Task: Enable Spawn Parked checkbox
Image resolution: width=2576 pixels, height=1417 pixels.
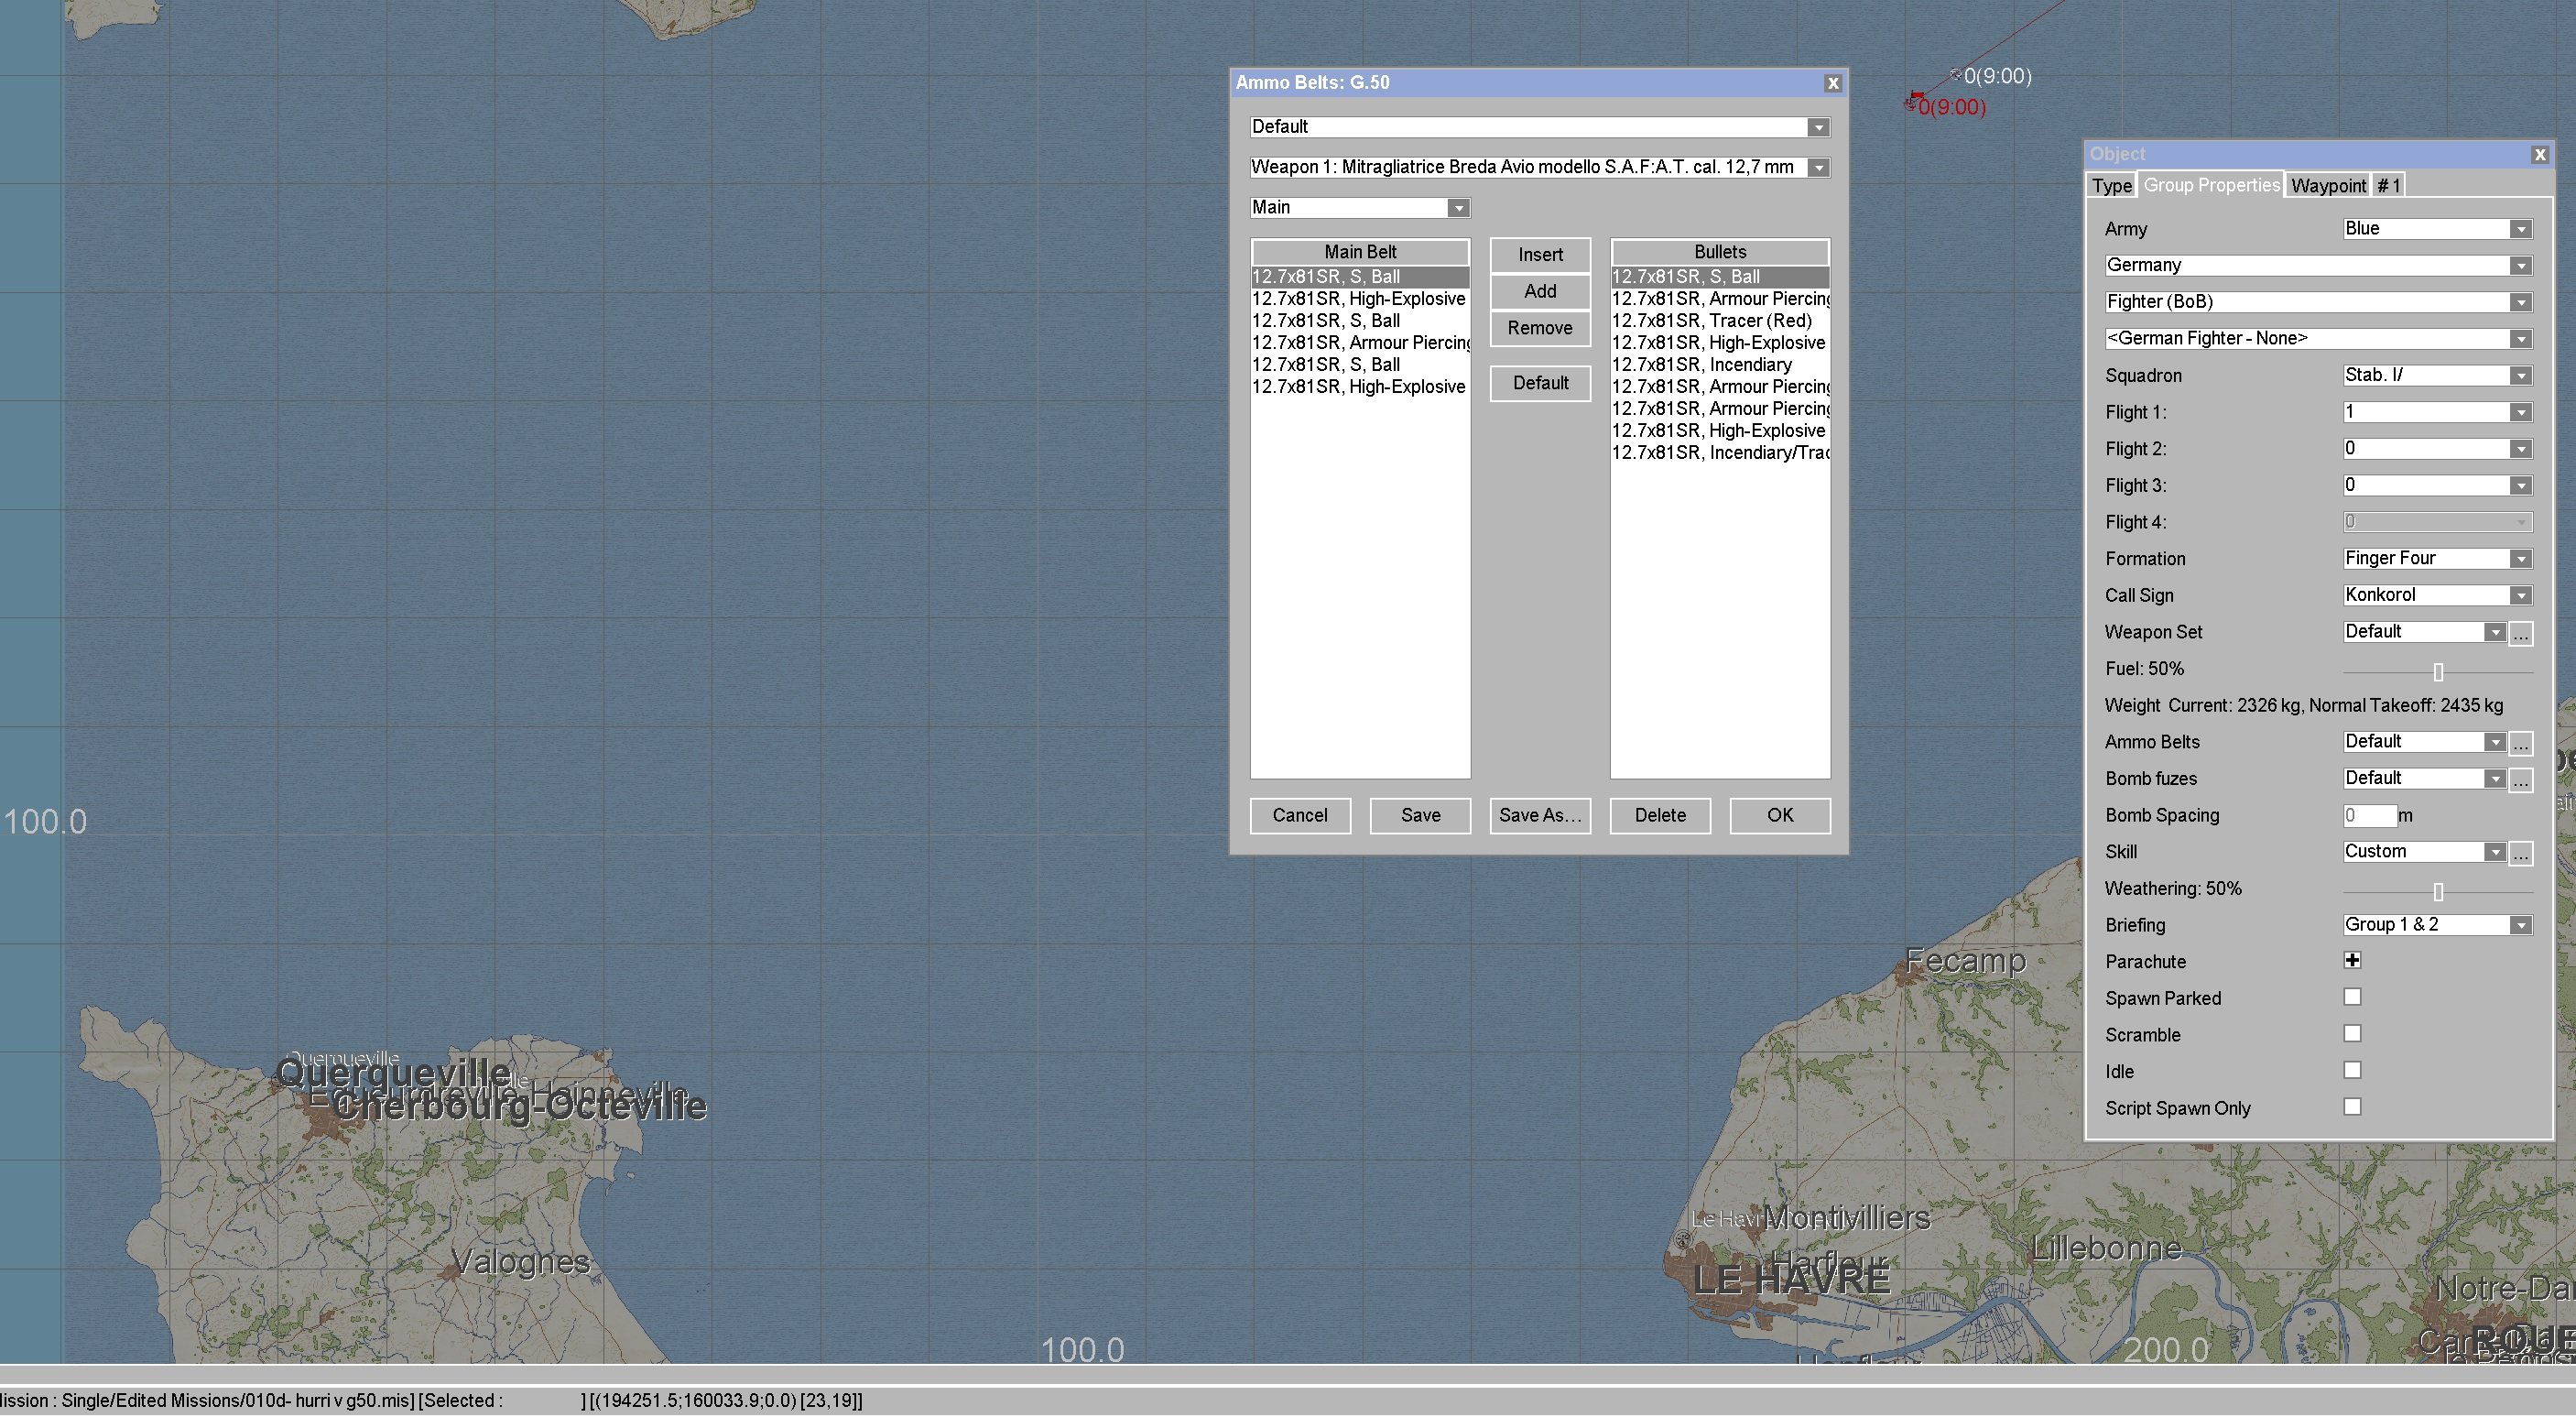Action: pos(2352,998)
